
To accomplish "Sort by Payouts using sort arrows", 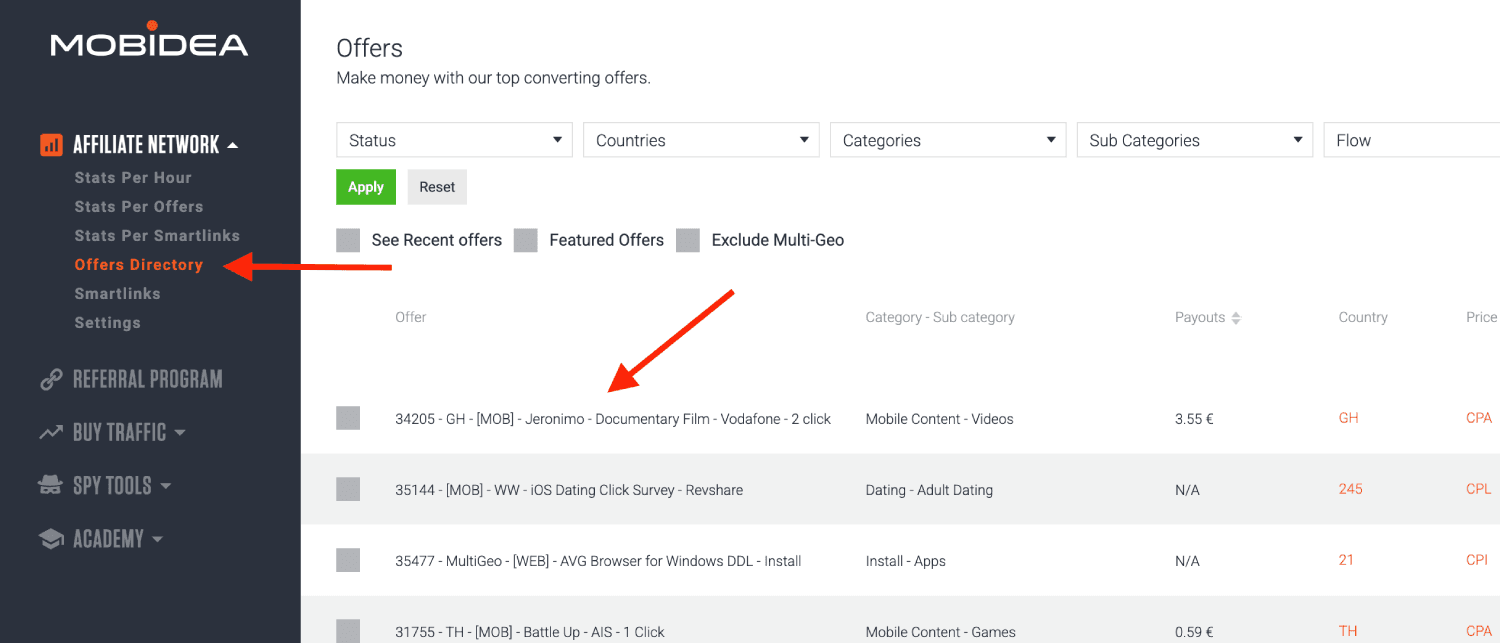I will tap(1236, 318).
